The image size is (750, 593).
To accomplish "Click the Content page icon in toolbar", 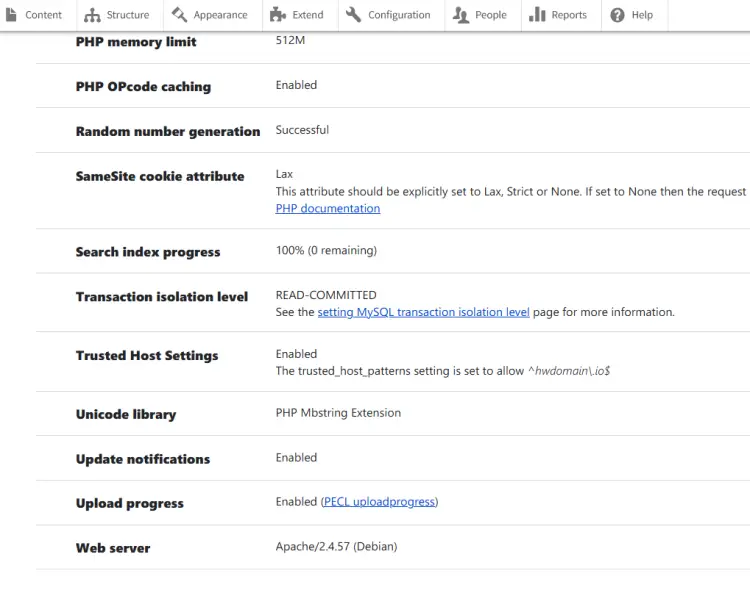I will coord(11,15).
